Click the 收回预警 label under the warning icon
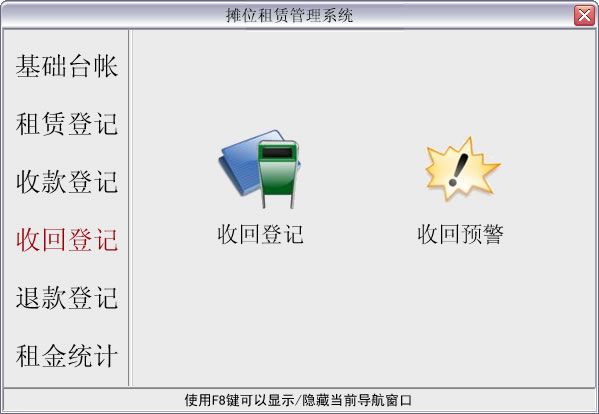This screenshot has height=414, width=599. (x=461, y=234)
